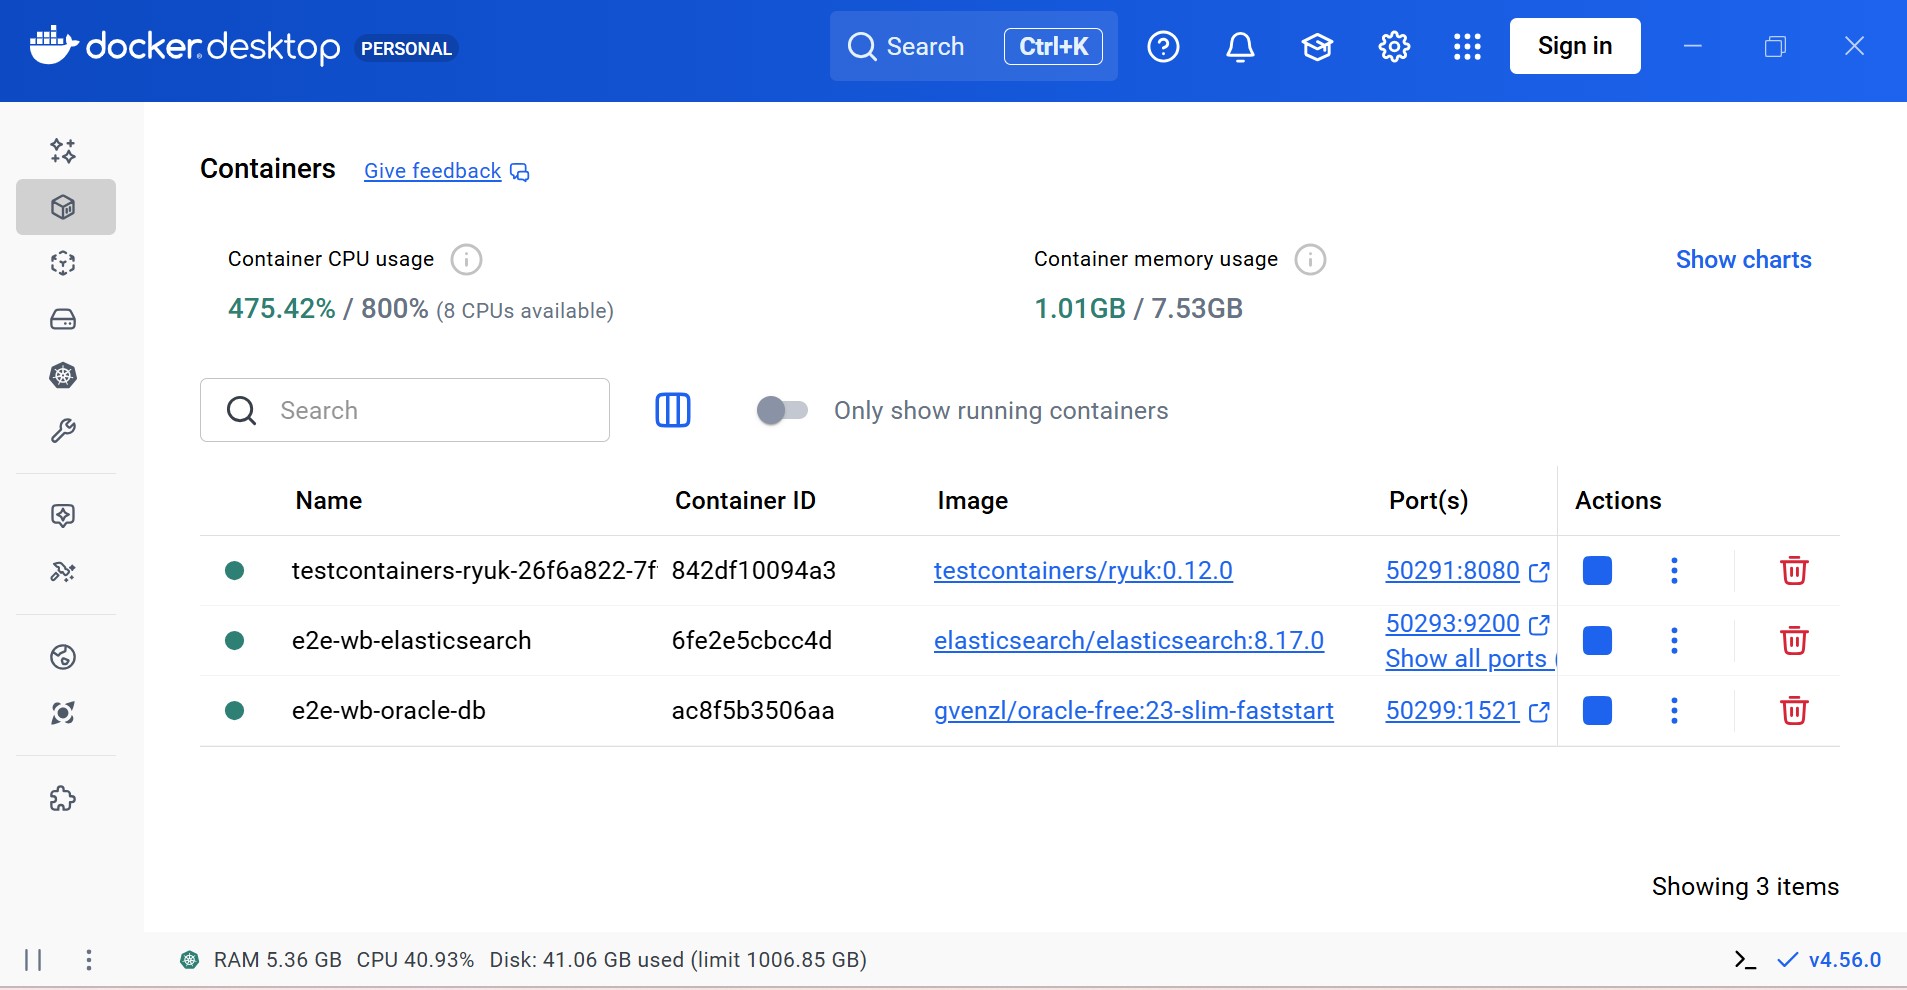Viewport: 1907px width, 990px height.
Task: Open terminal icon in status bar
Action: (1745, 960)
